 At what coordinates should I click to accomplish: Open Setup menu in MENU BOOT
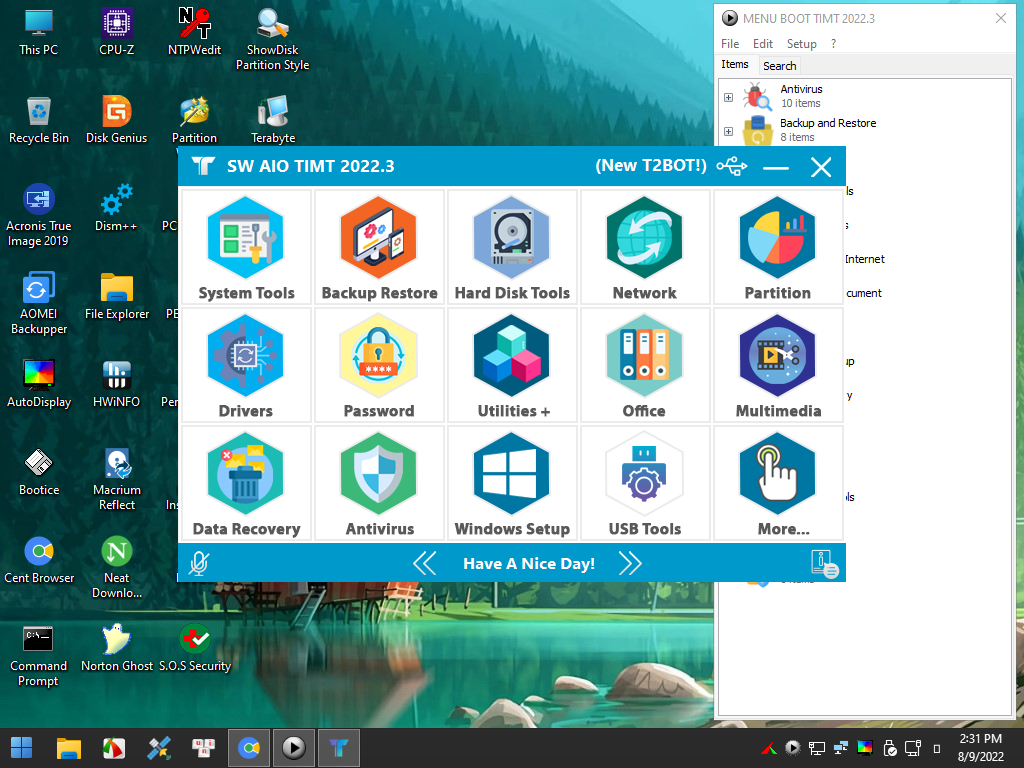(x=801, y=44)
